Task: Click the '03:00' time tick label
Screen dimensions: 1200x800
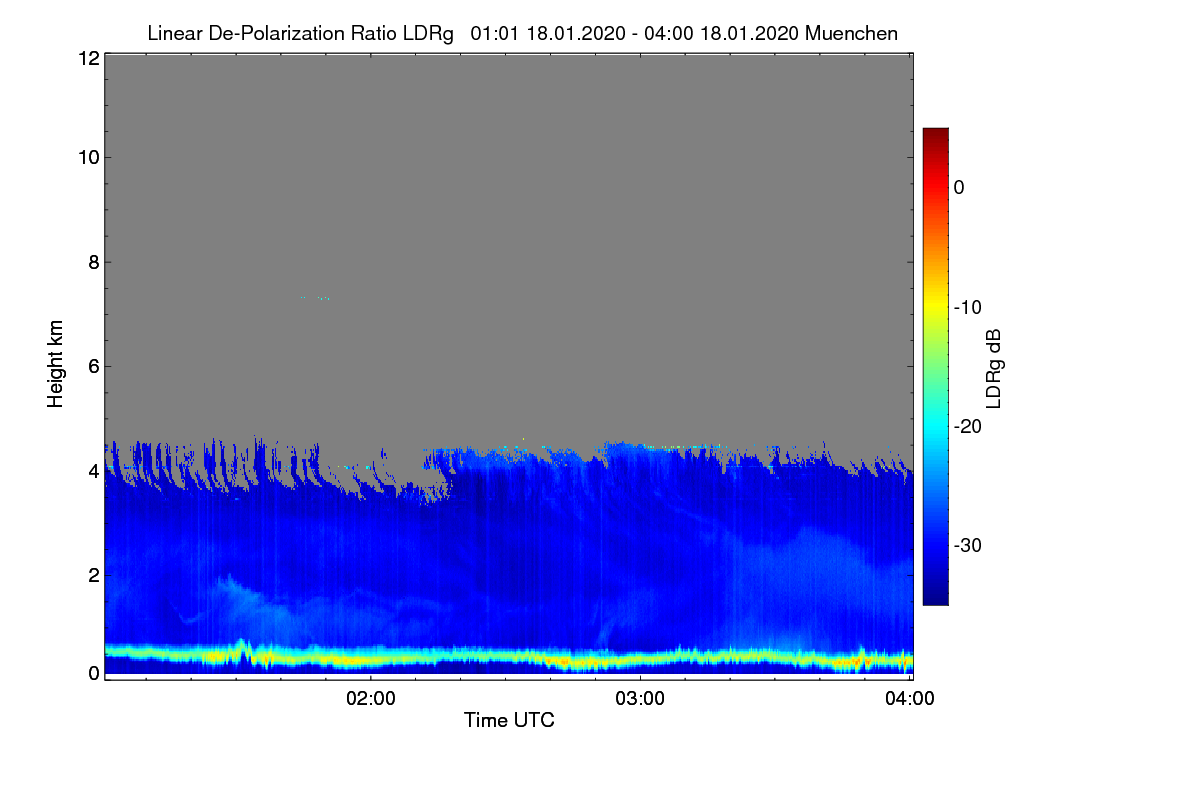Action: [640, 699]
